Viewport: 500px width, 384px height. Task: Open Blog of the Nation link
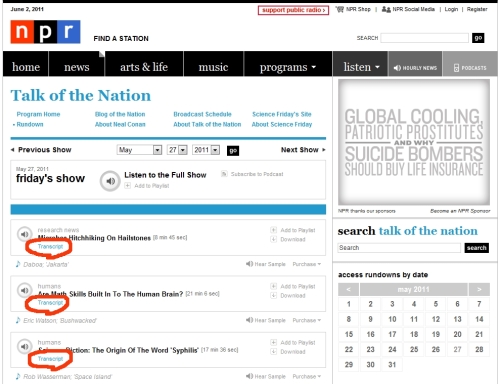120,114
